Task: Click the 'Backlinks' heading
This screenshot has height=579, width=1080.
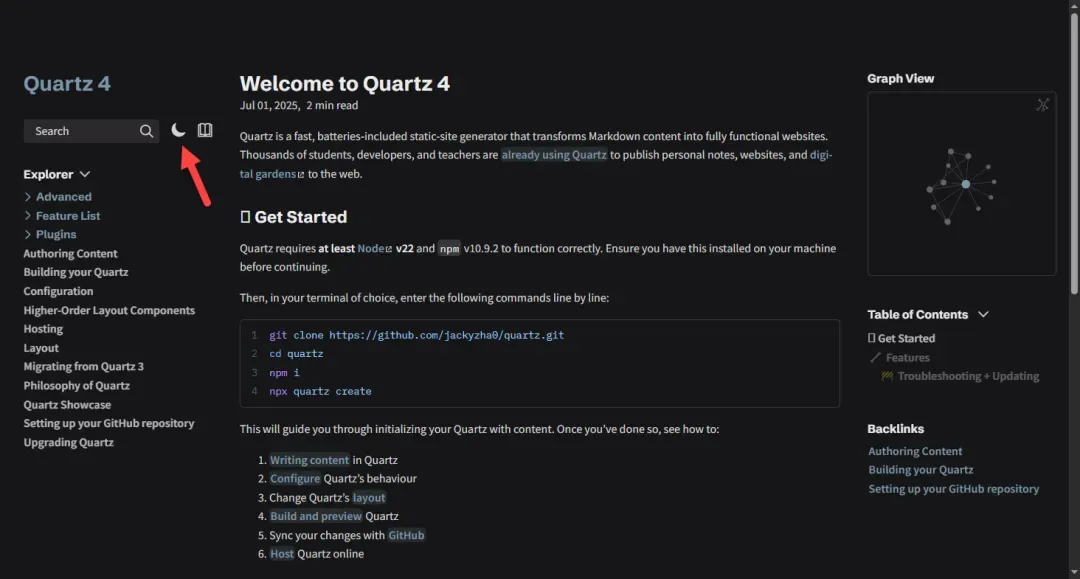Action: tap(895, 428)
